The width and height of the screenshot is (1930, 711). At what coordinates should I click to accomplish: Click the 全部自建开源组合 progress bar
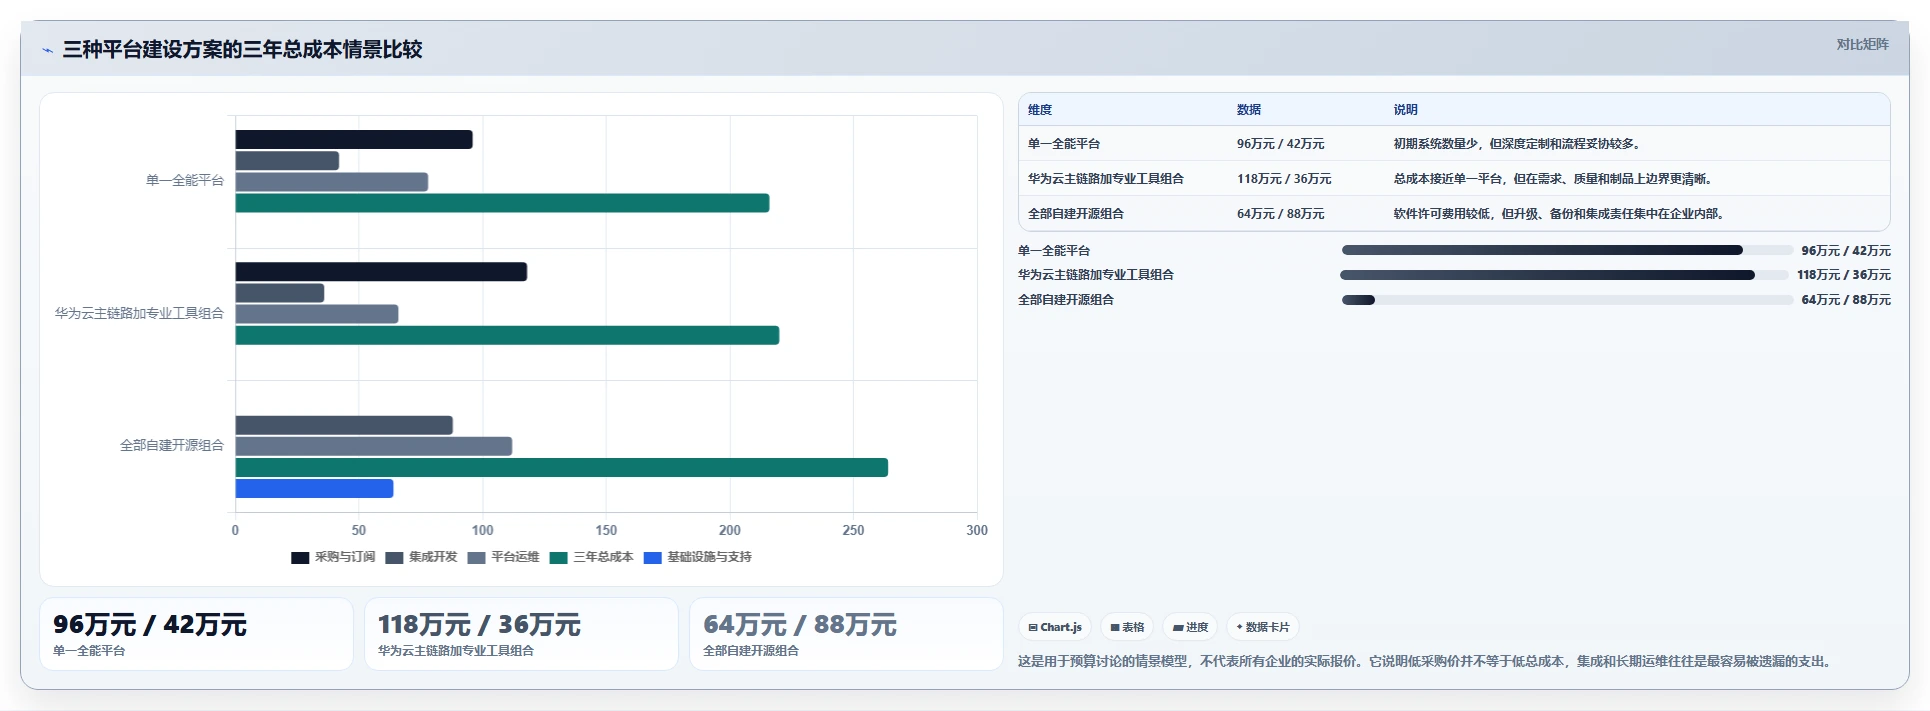coord(1567,300)
